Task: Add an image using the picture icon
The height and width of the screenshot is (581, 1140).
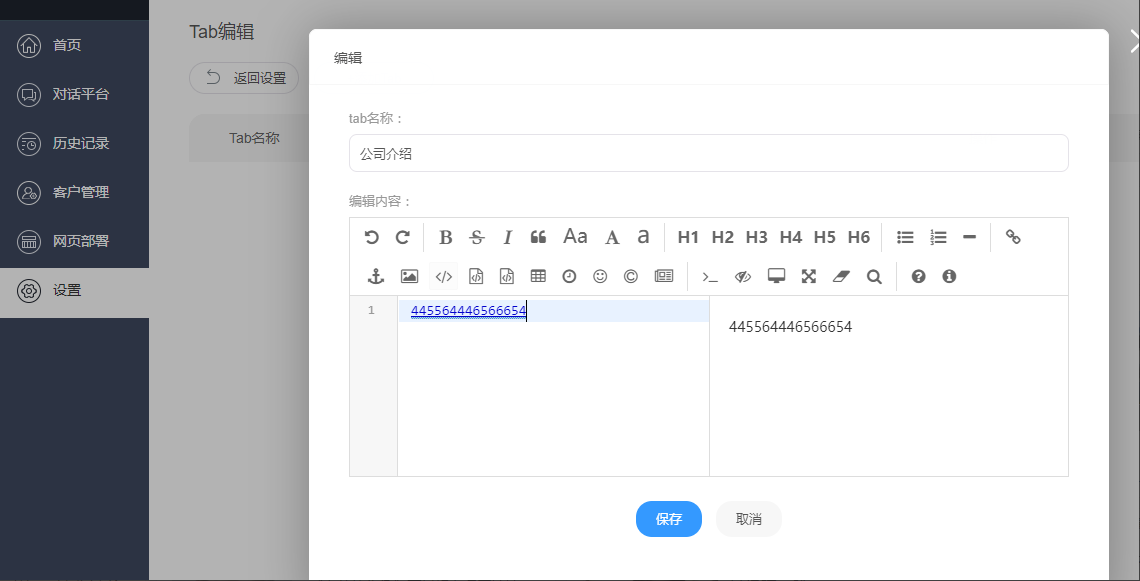Action: [409, 276]
